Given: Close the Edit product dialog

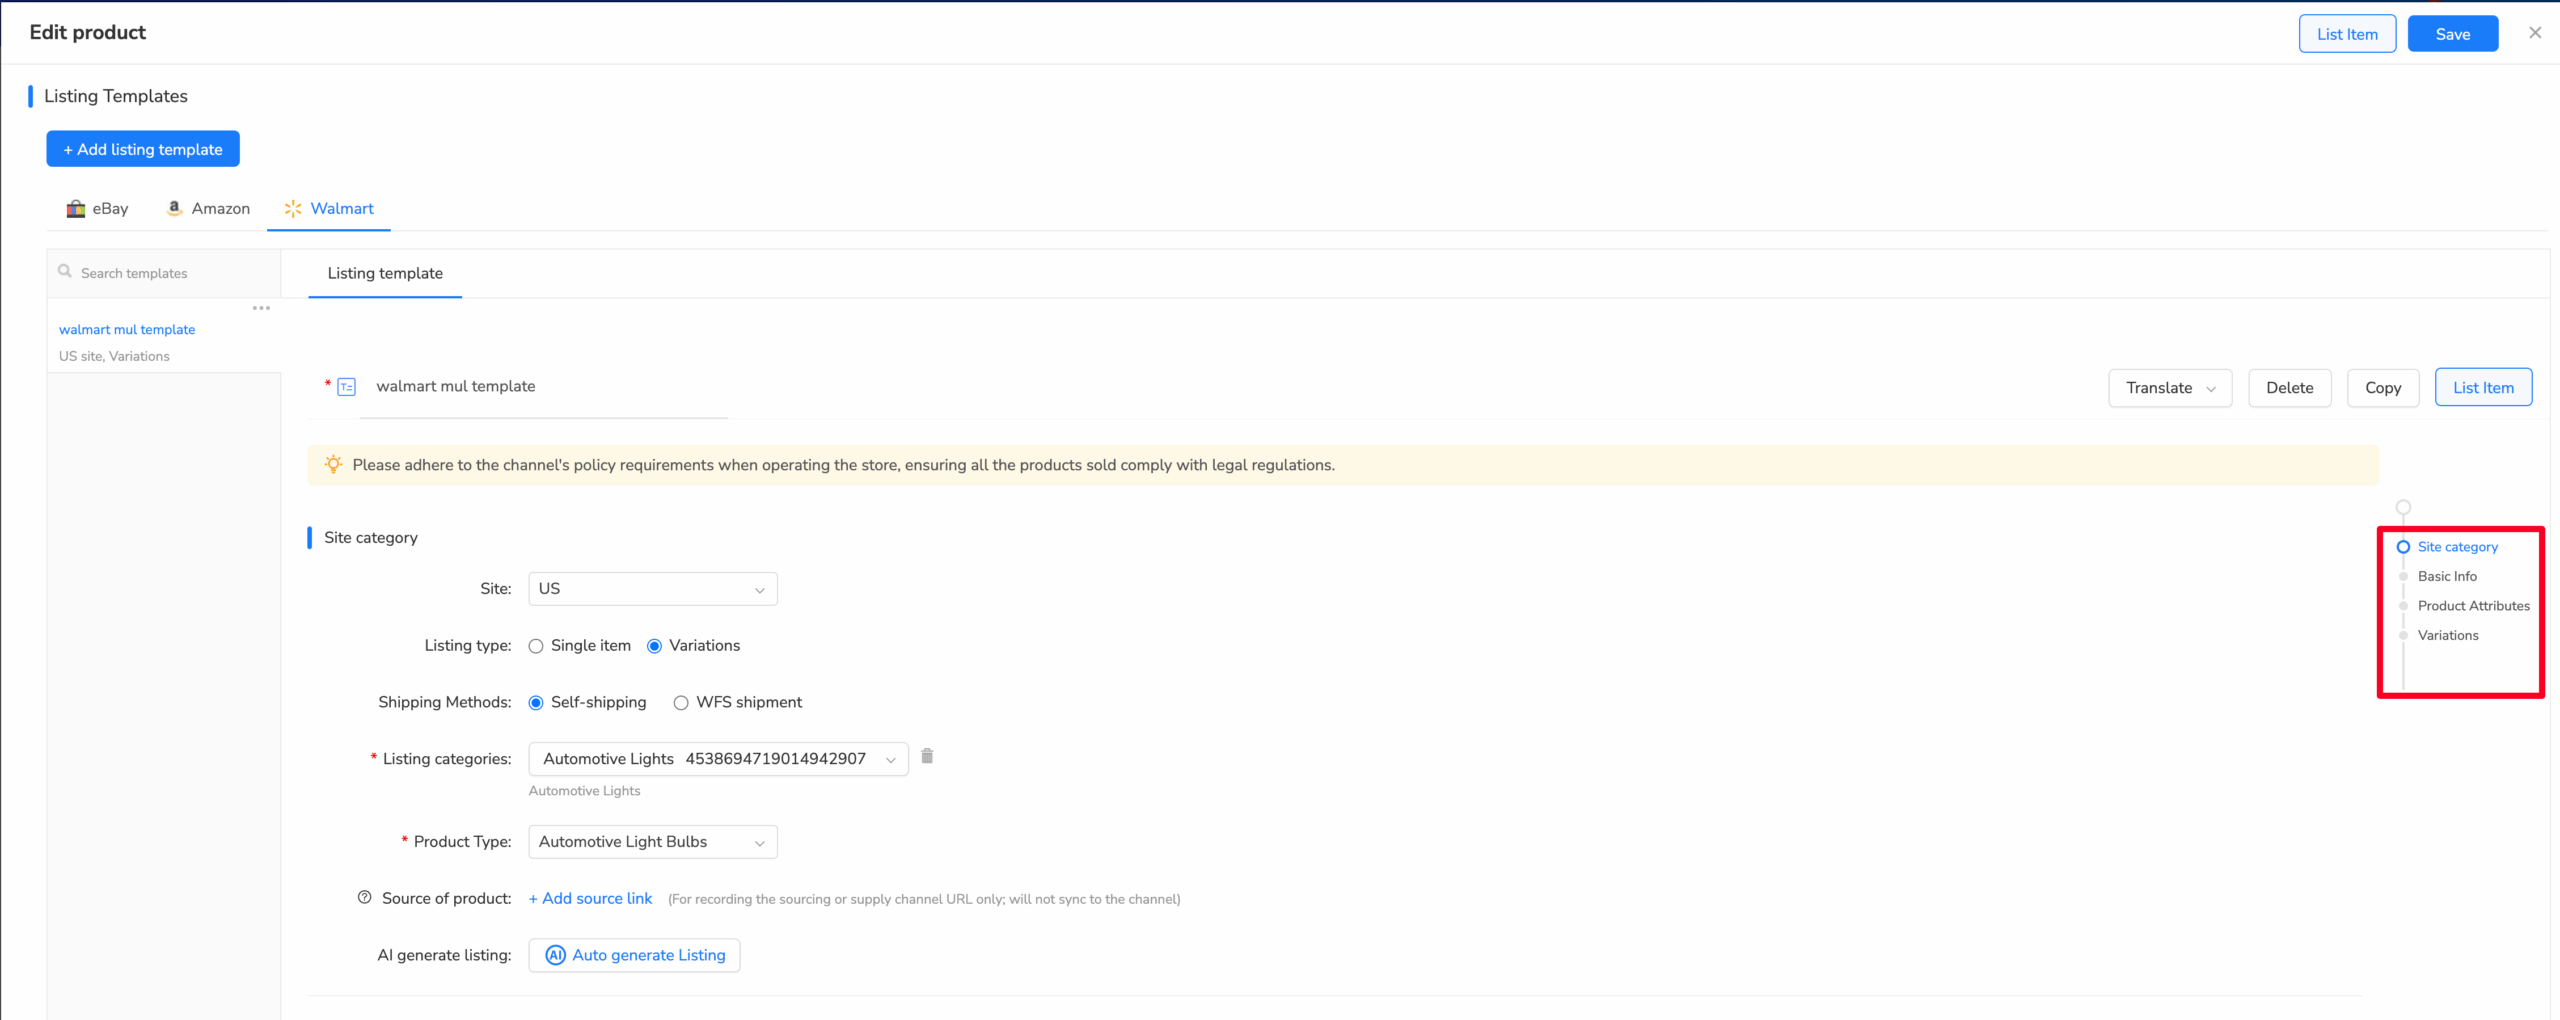Looking at the screenshot, I should click(2535, 33).
